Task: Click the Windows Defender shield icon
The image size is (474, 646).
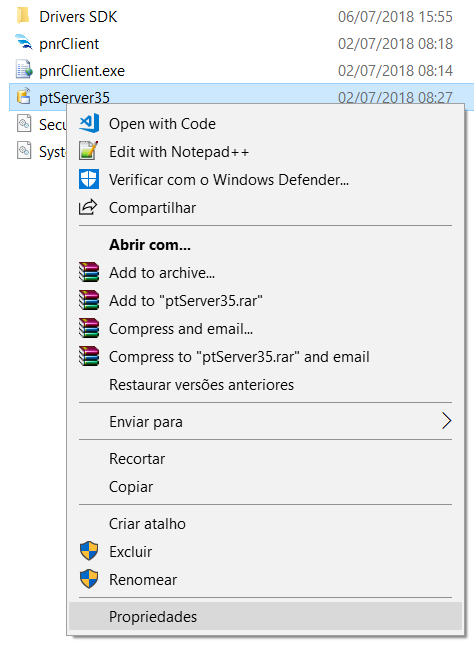Action: (89, 179)
